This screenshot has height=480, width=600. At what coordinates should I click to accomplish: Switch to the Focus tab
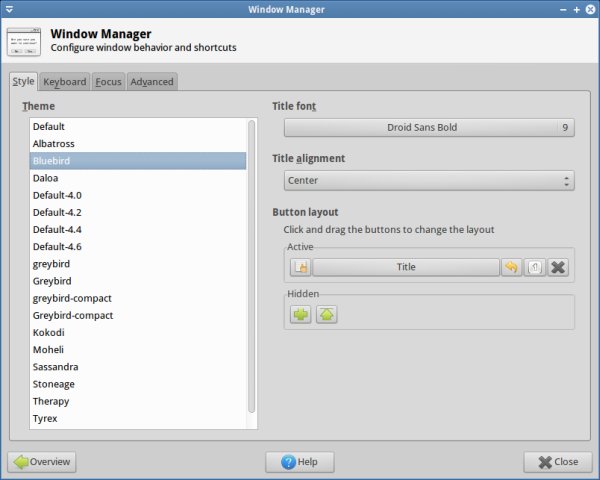pyautogui.click(x=108, y=82)
